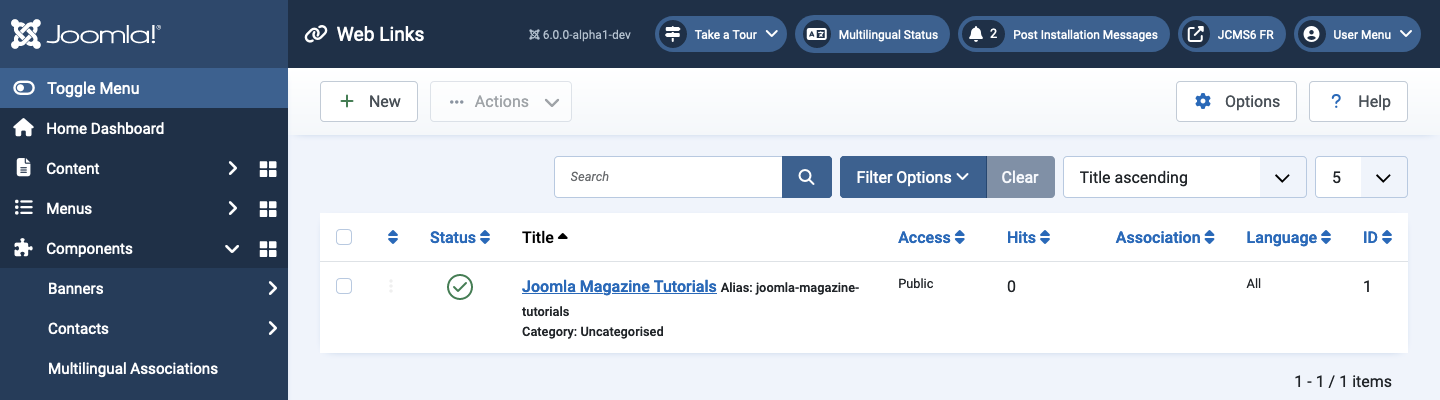This screenshot has height=400, width=1440.
Task: Open the Components dashboard grid icon
Action: (268, 249)
